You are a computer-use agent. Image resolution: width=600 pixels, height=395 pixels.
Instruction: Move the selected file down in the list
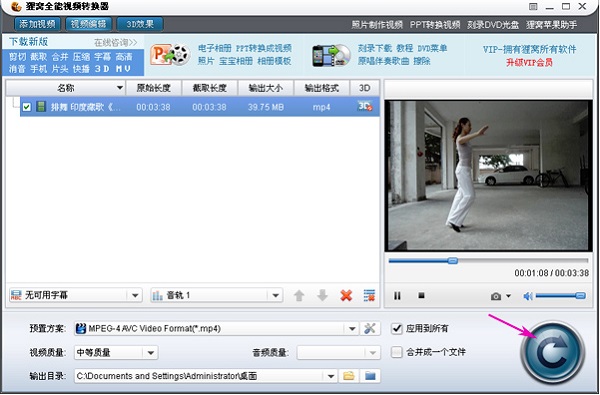322,295
